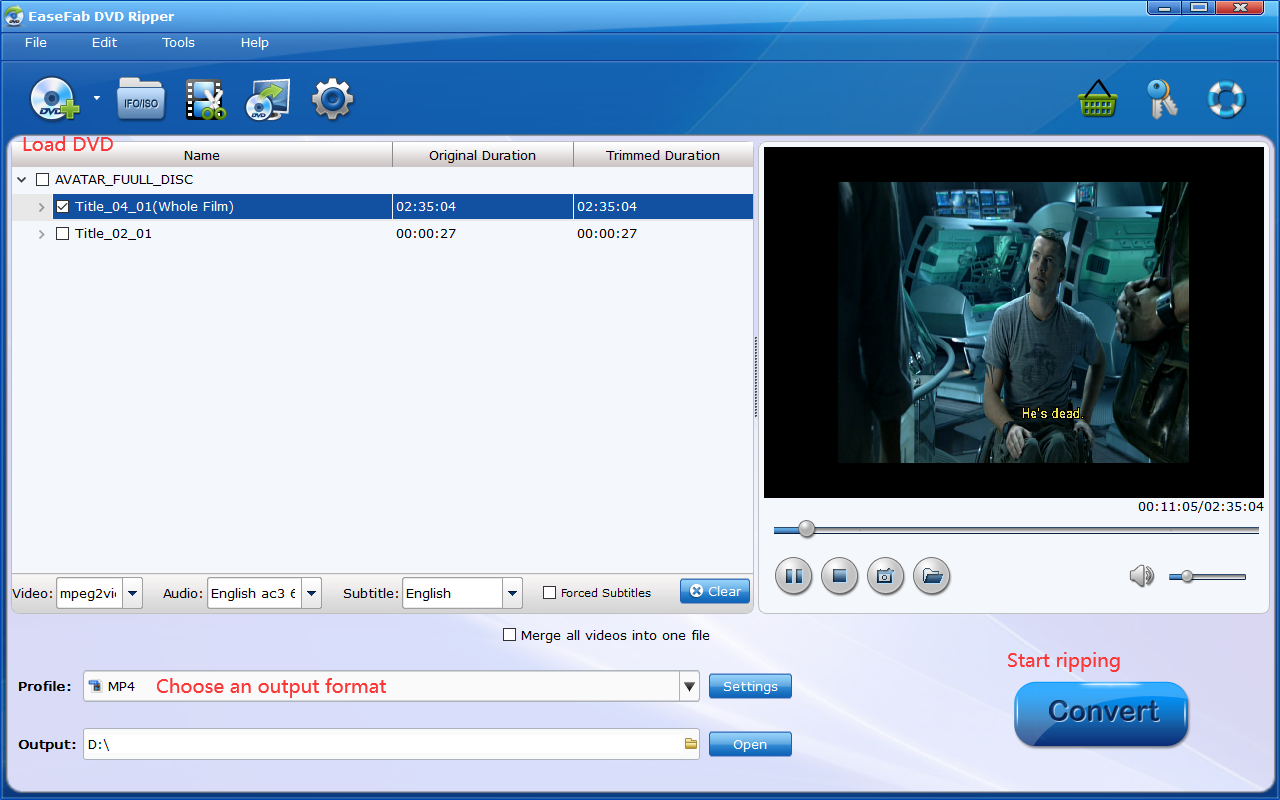Open the lifebuoy help icon
1280x800 pixels.
[x=1225, y=100]
